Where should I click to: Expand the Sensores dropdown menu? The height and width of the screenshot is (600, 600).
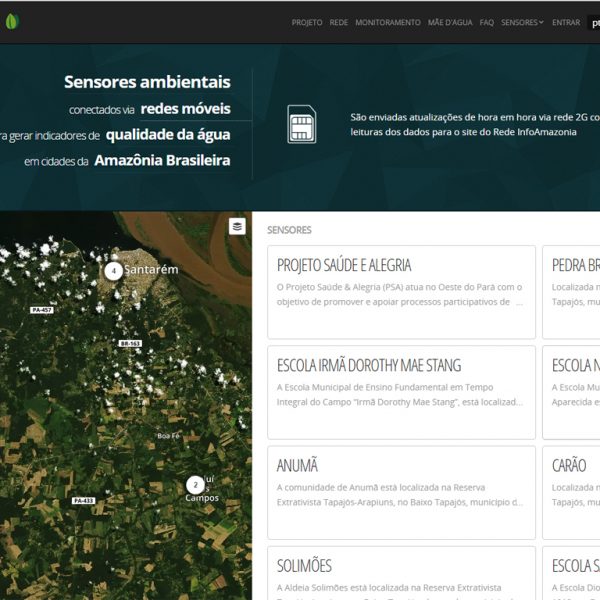point(522,22)
